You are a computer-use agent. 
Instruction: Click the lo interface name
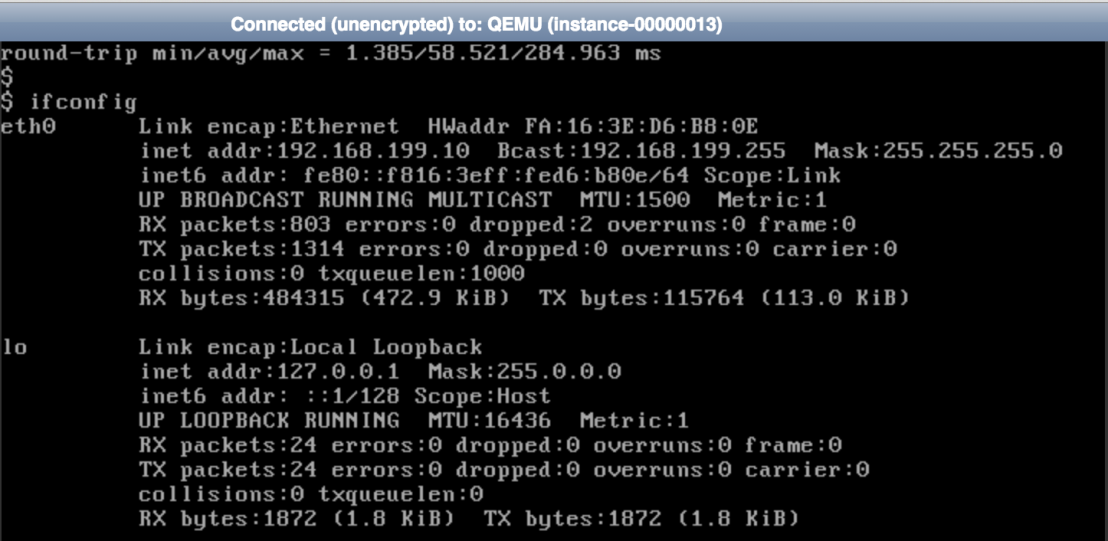click(x=14, y=347)
